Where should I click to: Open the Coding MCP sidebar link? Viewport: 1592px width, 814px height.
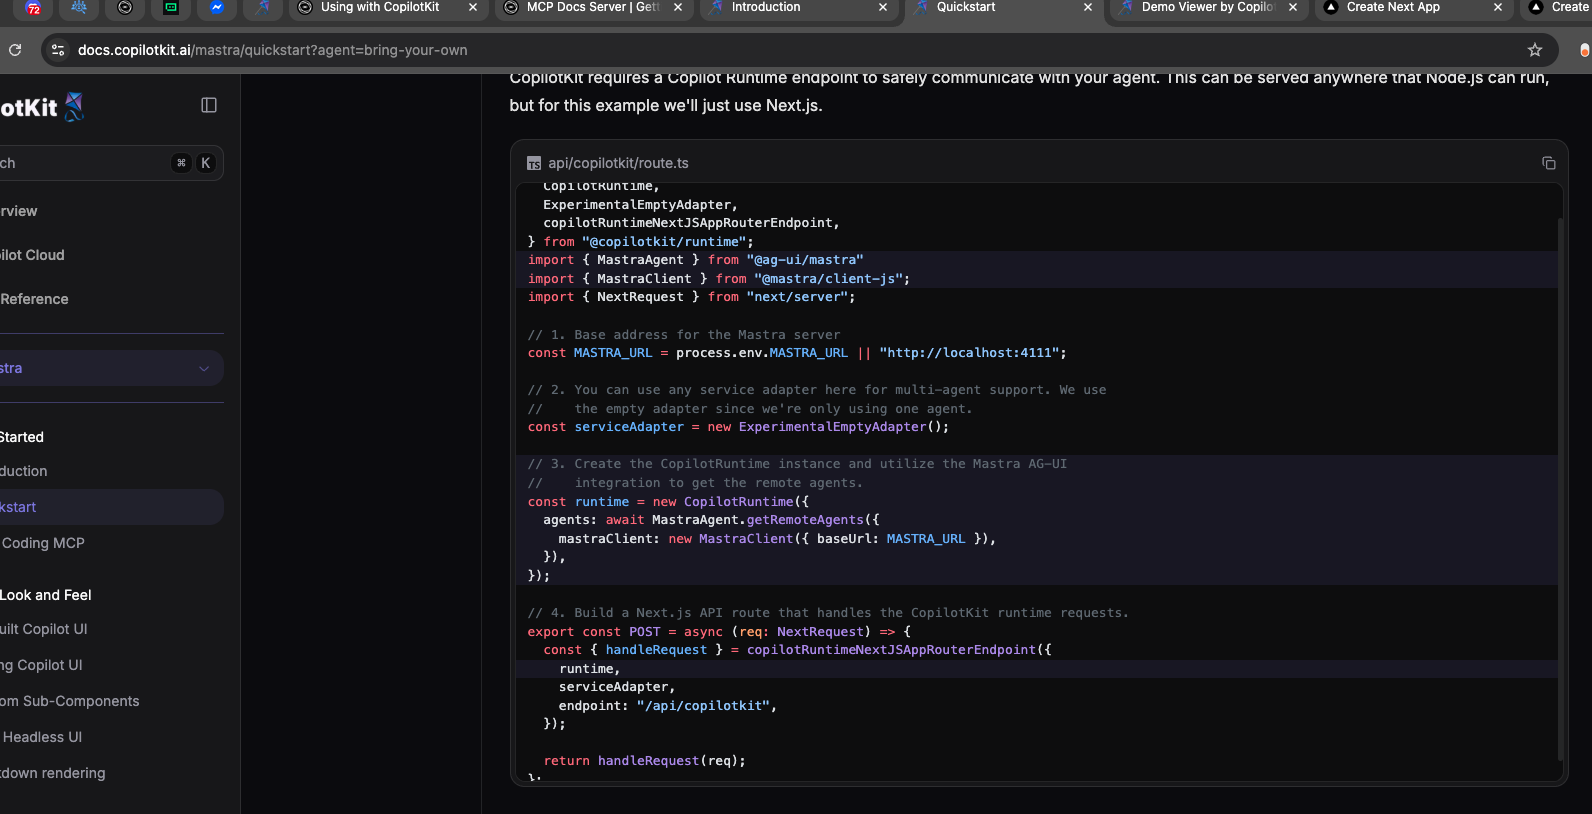43,543
